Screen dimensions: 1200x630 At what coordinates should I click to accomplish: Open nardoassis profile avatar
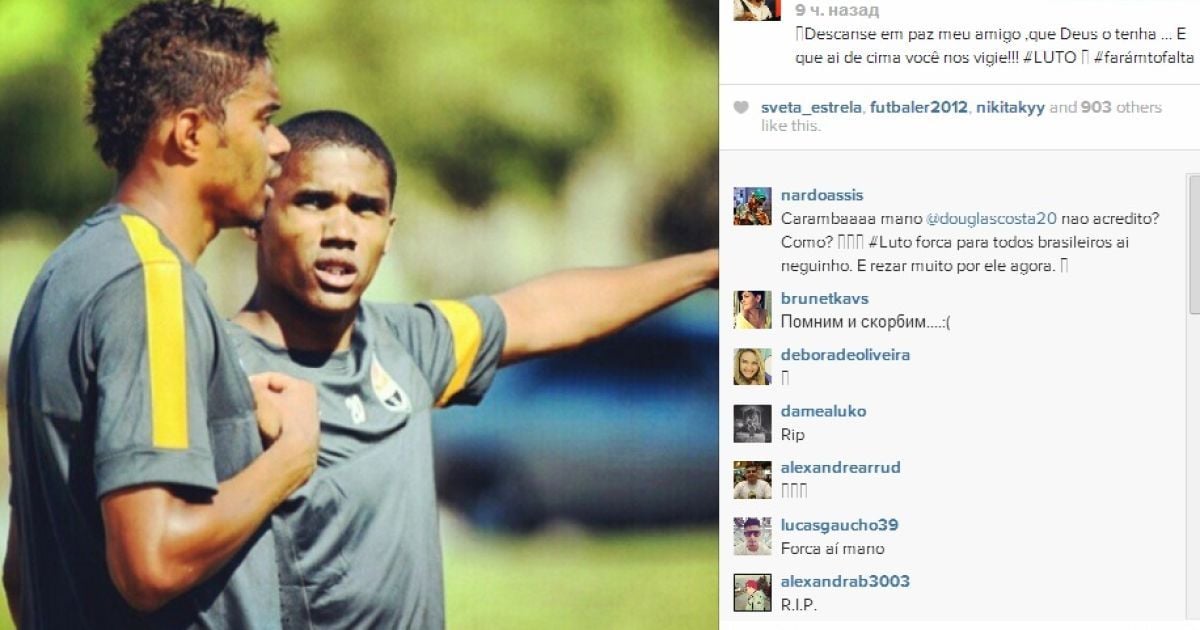(x=752, y=206)
